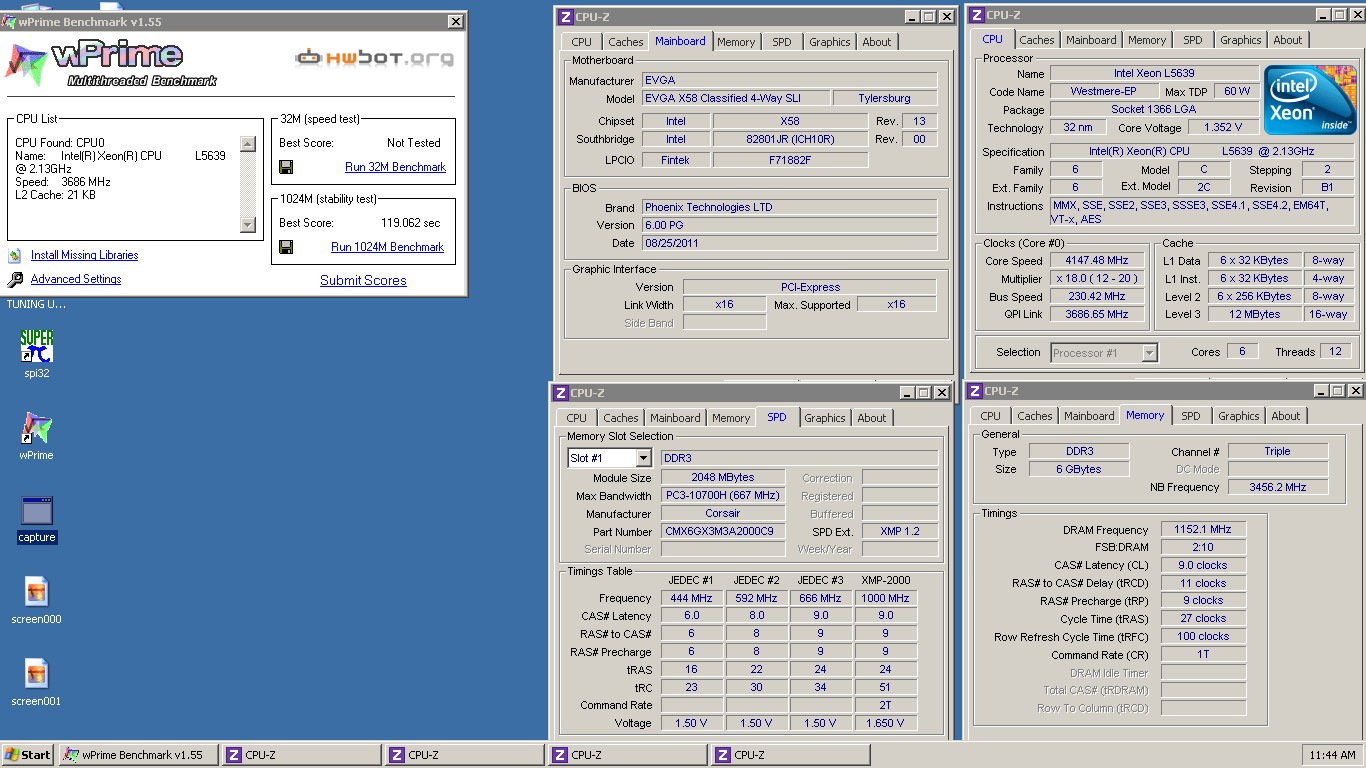The height and width of the screenshot is (768, 1366).
Task: Click the hwbot.org logo in wPrime
Action: coord(374,57)
